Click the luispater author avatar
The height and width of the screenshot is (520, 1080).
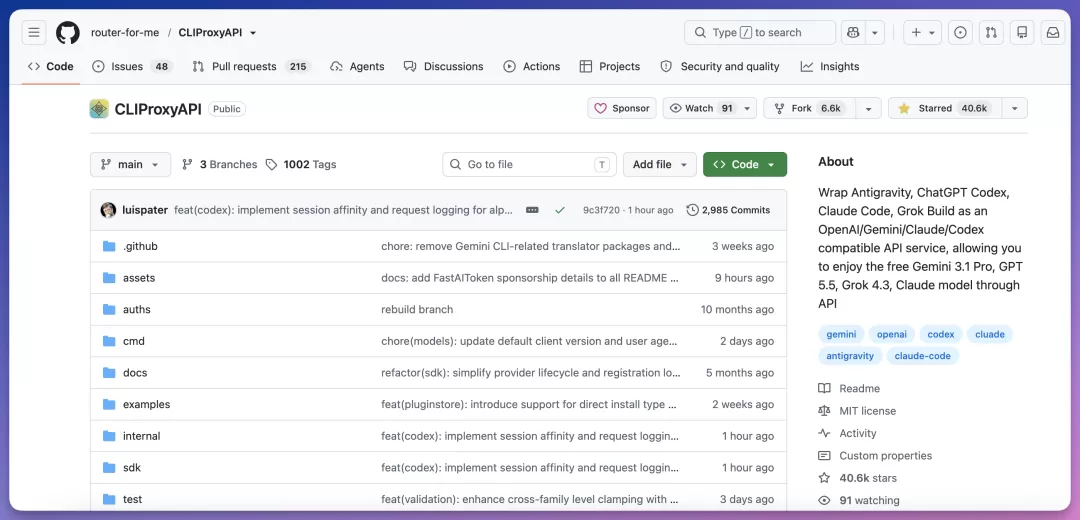click(108, 210)
